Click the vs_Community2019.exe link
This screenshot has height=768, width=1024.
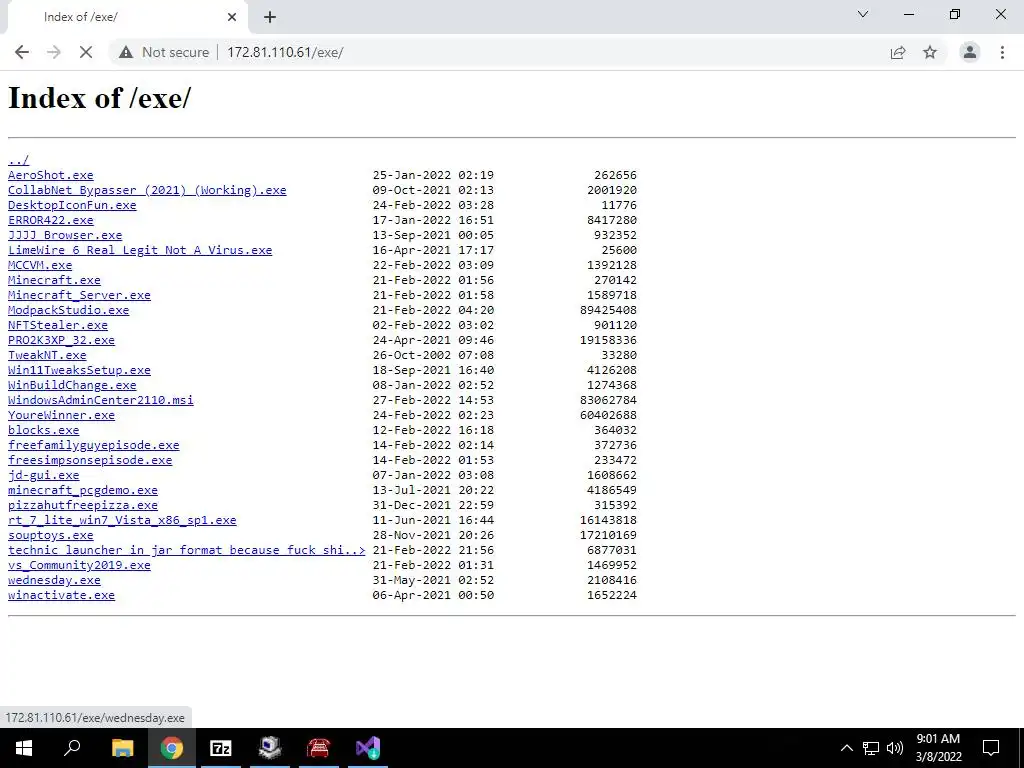click(x=79, y=566)
